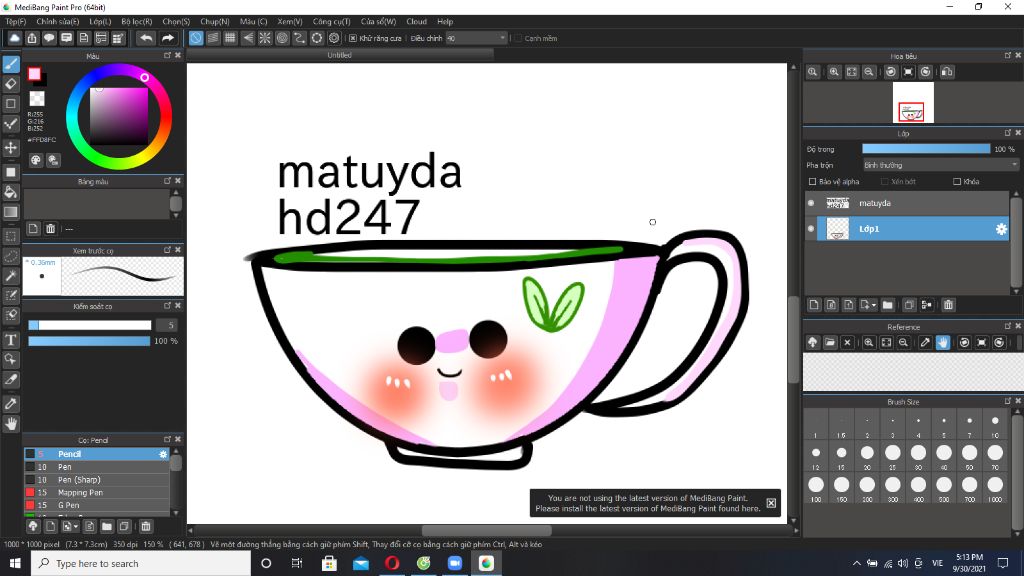The width and height of the screenshot is (1024, 576).
Task: Open the Tệp(F) menu
Action: click(x=16, y=22)
